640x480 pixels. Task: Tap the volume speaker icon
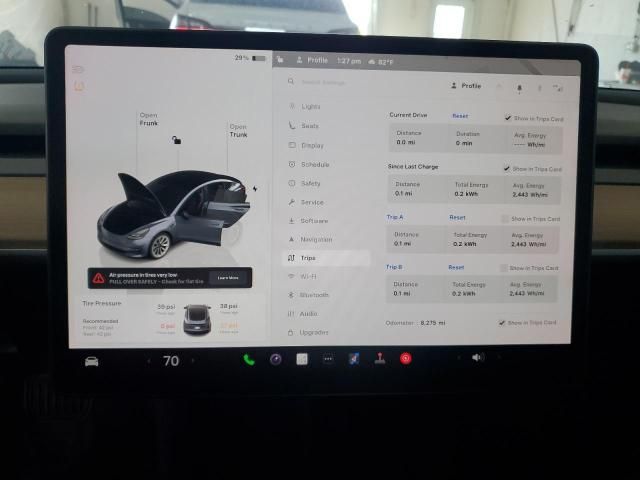click(477, 357)
